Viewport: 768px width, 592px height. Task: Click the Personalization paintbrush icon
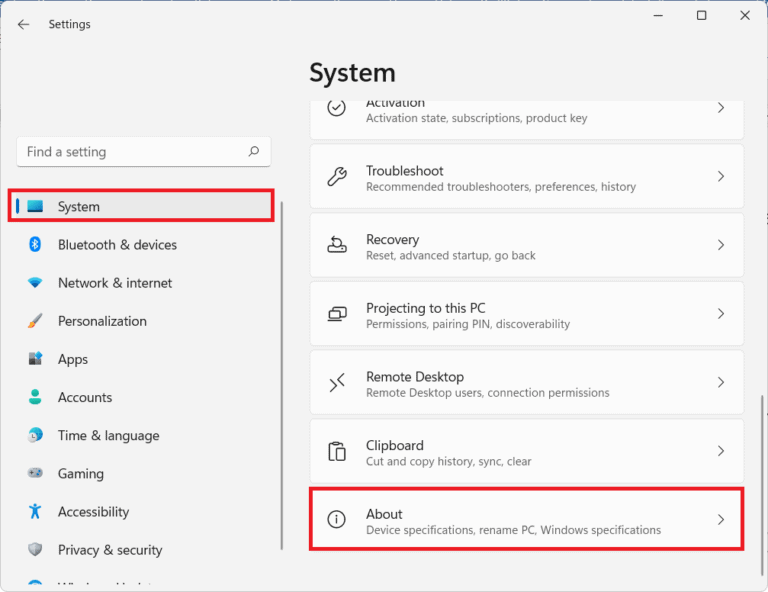click(35, 321)
